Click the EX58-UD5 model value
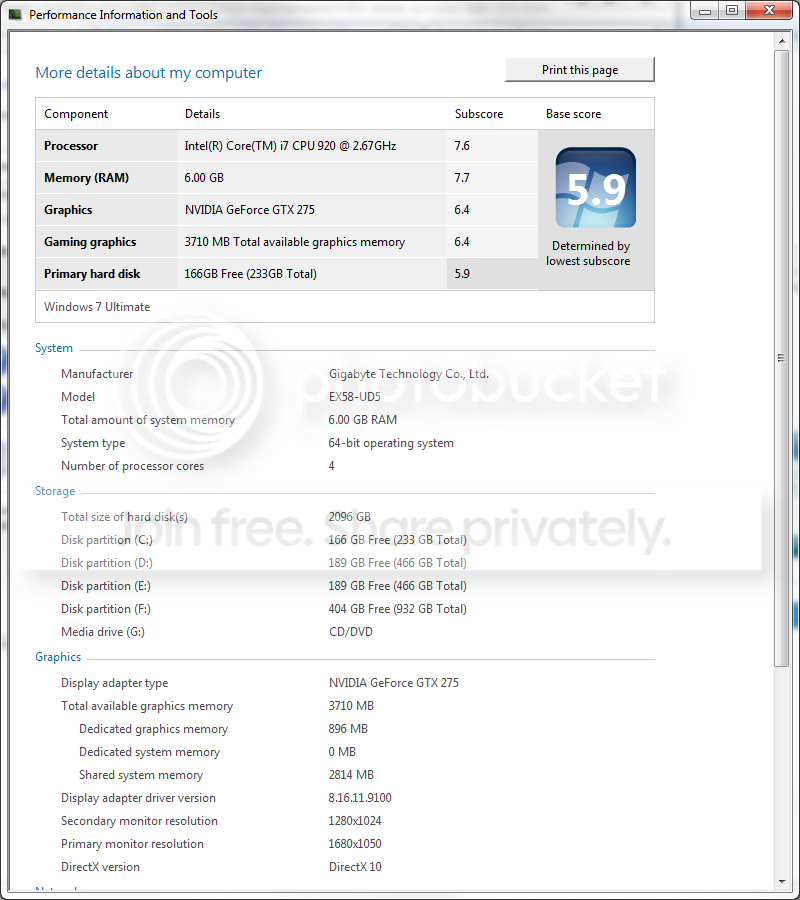The height and width of the screenshot is (900, 800). tap(355, 397)
